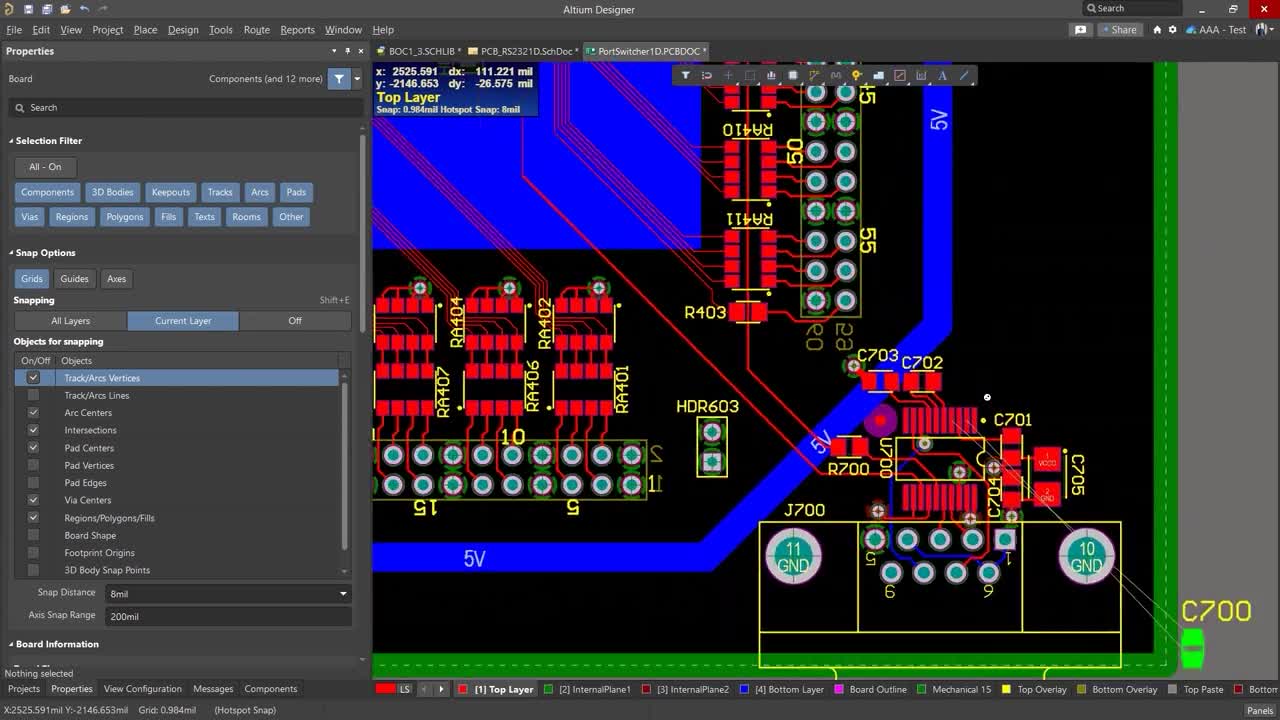The image size is (1280, 720).
Task: Toggle the Vias selection filter button
Action: coord(30,217)
